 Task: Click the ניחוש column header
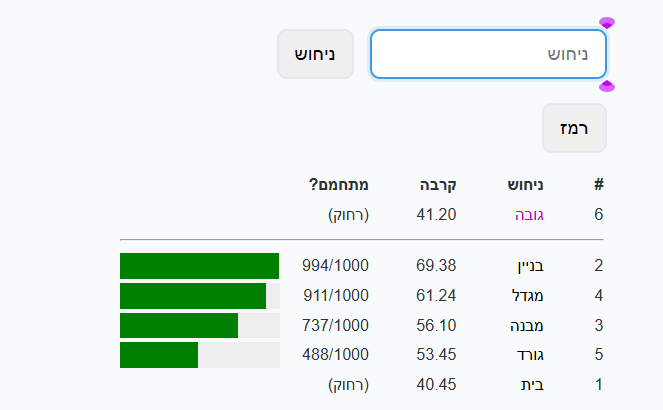click(525, 184)
